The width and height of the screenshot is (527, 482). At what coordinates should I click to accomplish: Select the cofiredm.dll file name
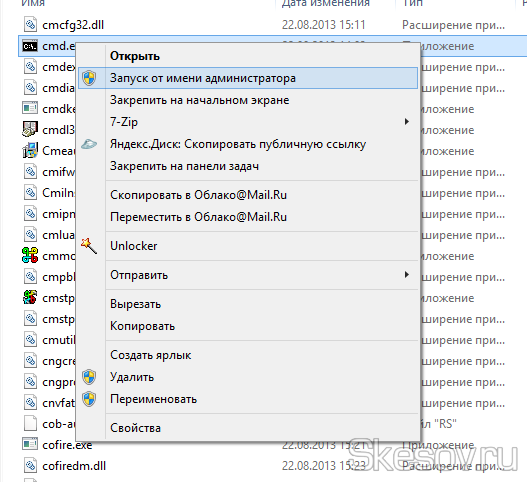[74, 466]
